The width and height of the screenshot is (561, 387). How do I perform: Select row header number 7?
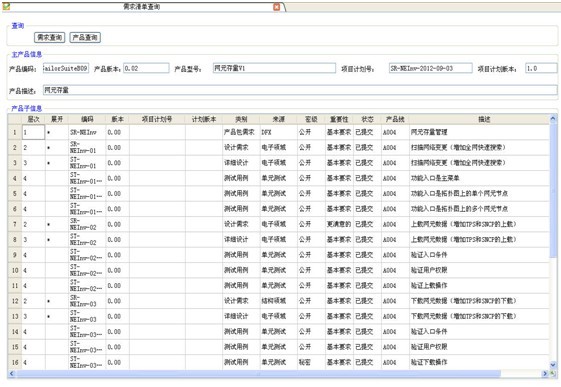pyautogui.click(x=15, y=224)
